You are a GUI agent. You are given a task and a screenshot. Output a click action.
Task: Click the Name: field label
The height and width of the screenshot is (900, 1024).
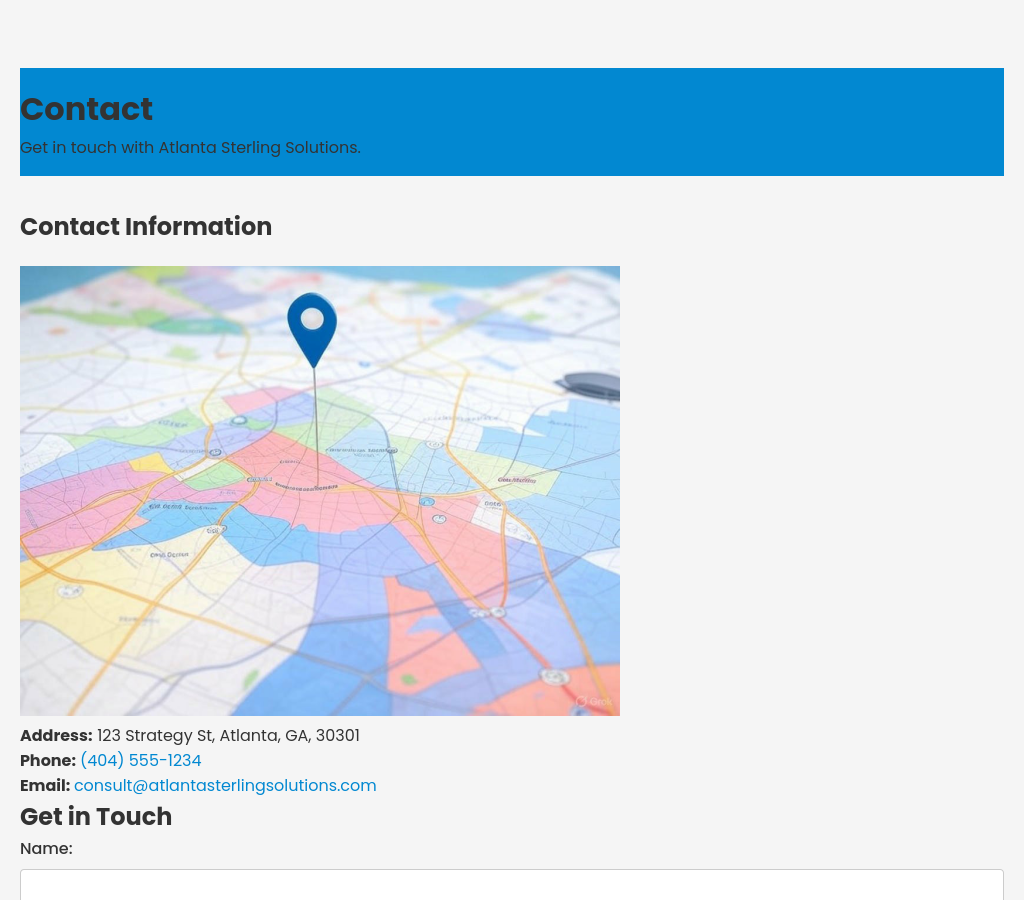pos(46,849)
